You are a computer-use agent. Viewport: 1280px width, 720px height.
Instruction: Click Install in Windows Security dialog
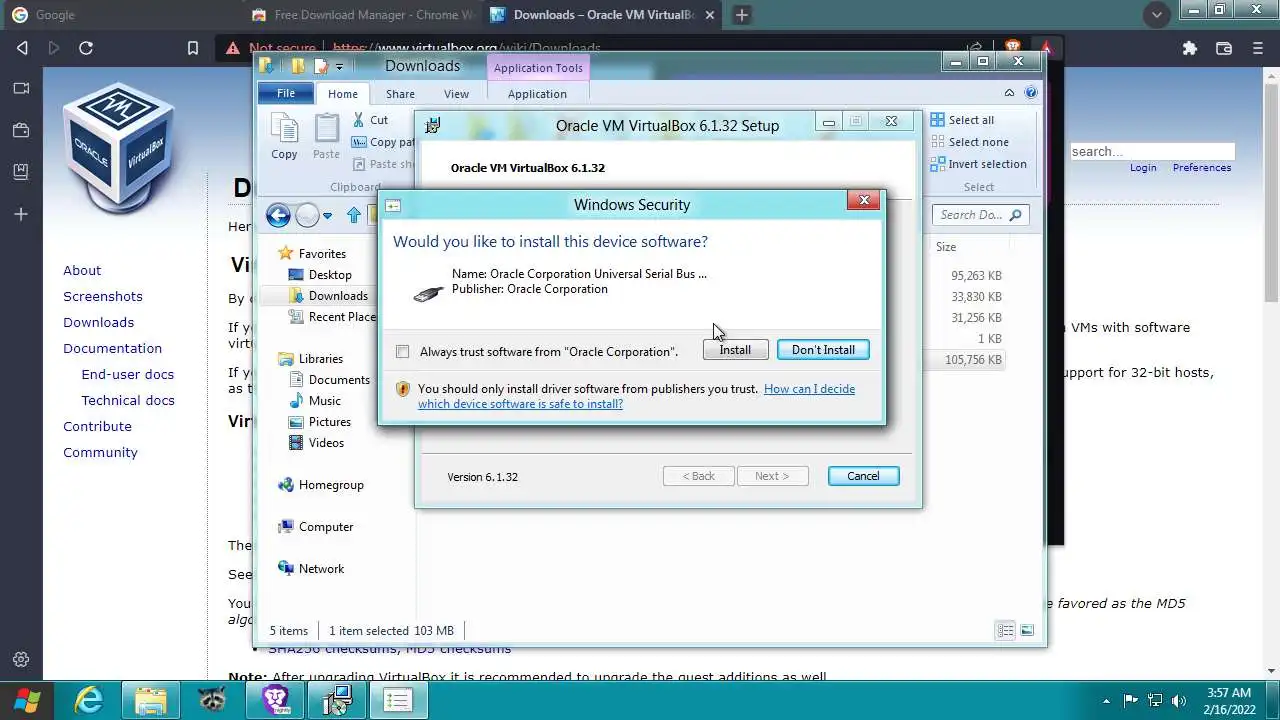tap(735, 350)
